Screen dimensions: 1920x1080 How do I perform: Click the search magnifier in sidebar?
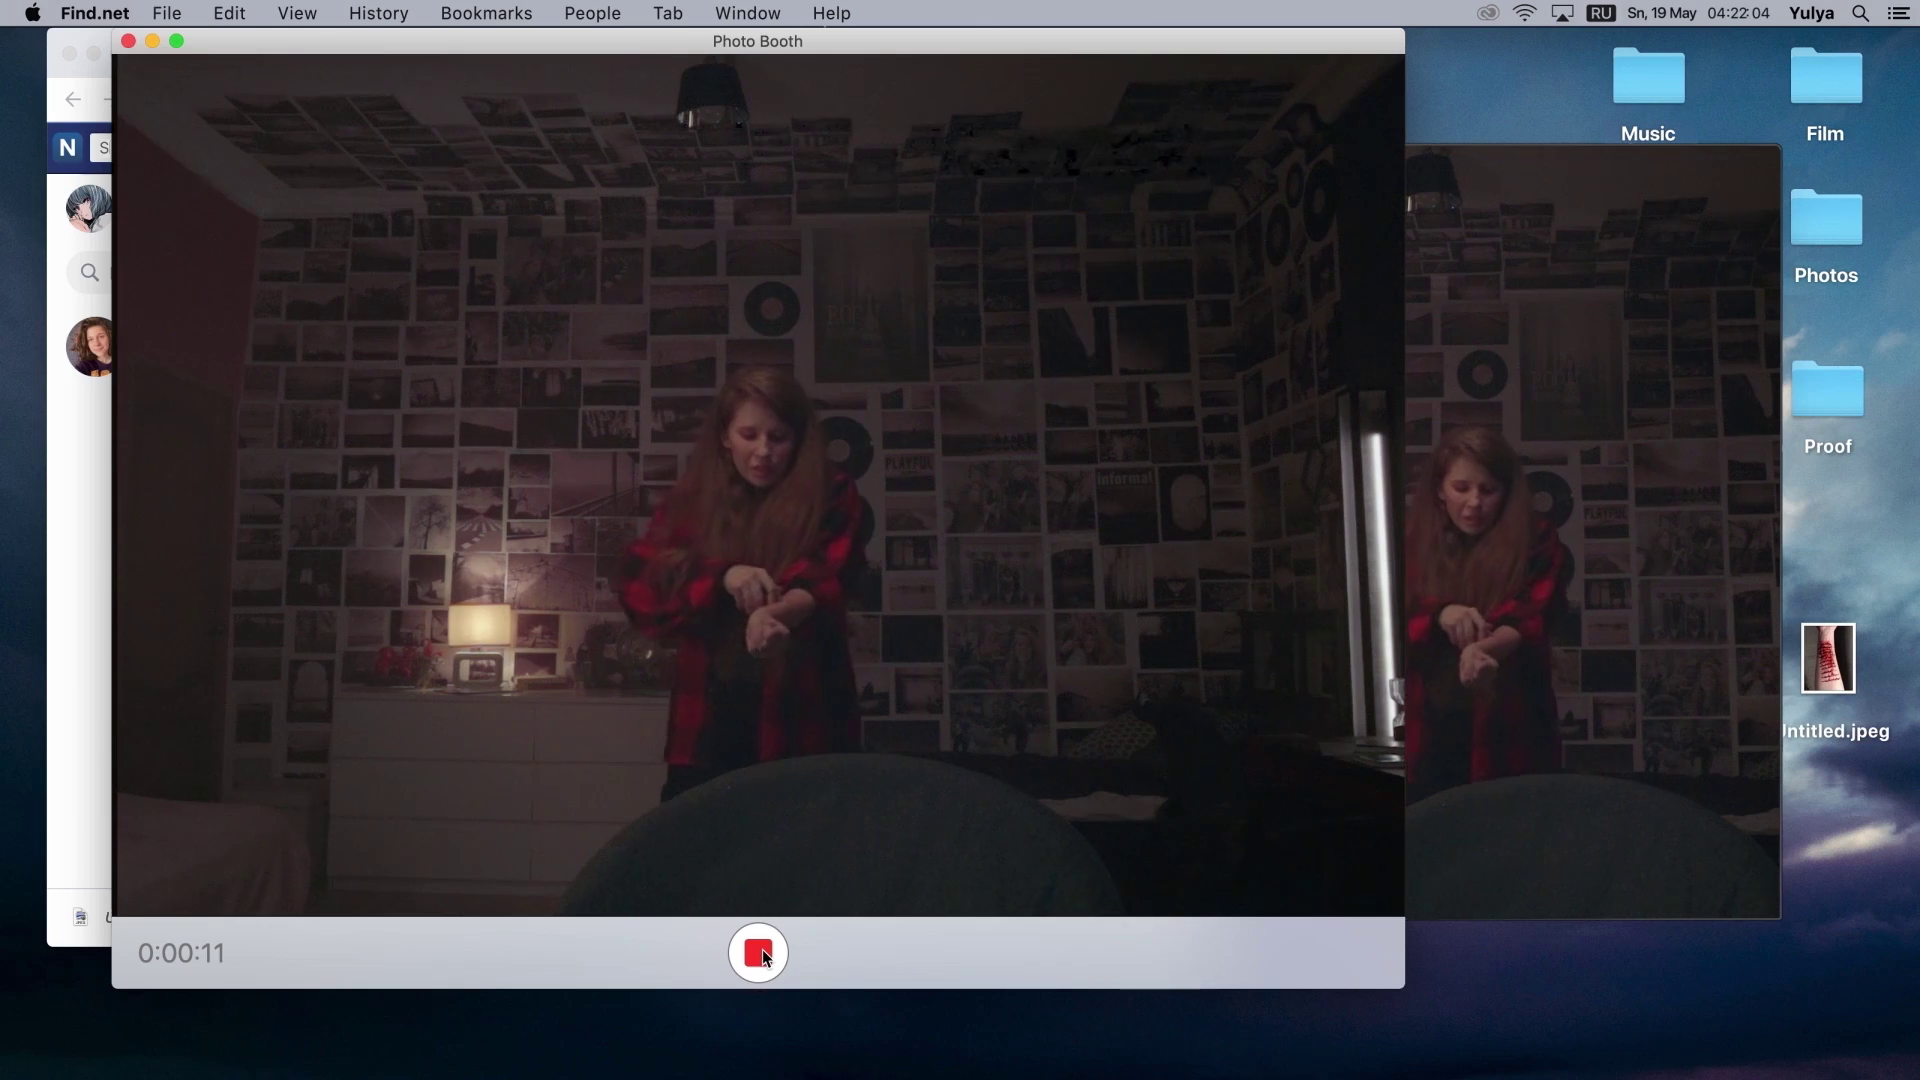click(x=90, y=272)
